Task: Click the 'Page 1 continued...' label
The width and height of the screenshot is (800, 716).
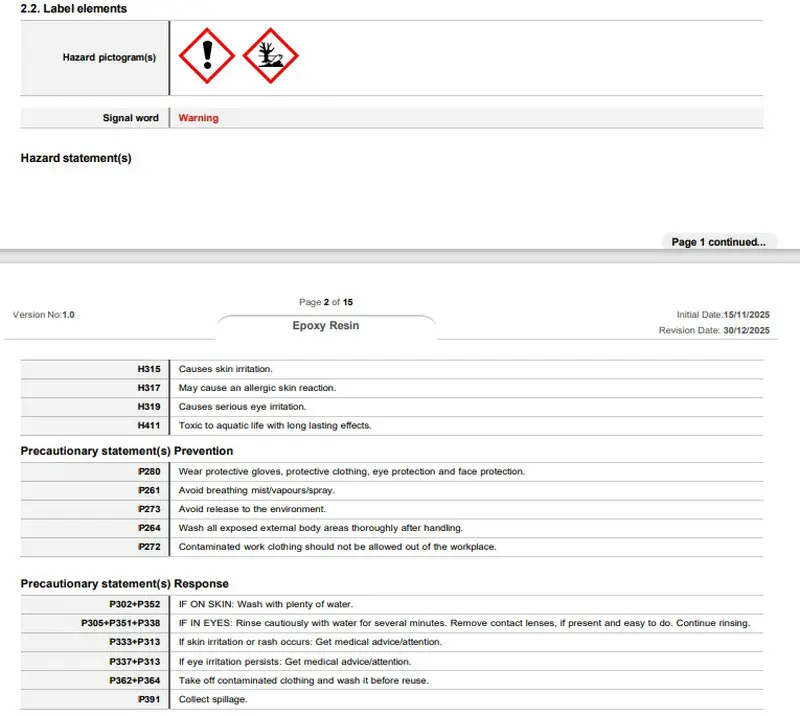Action: coord(718,242)
